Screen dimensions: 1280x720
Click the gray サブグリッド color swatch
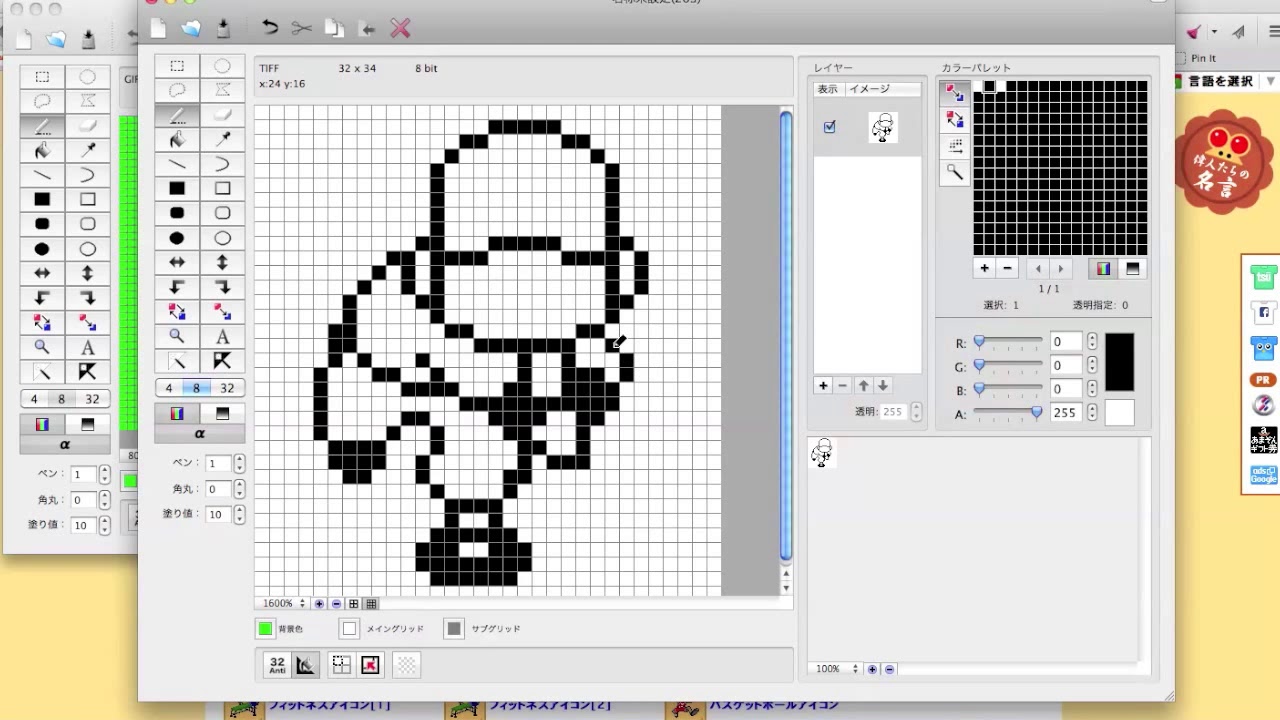tap(454, 629)
